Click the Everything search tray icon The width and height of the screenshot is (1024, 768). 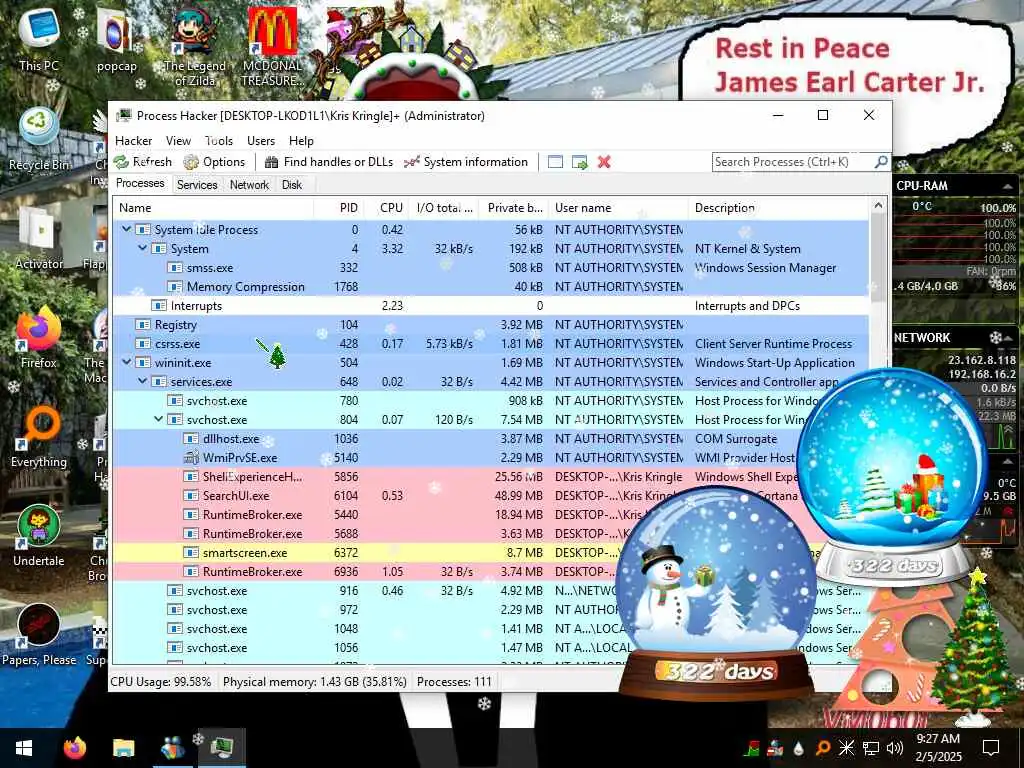click(823, 748)
